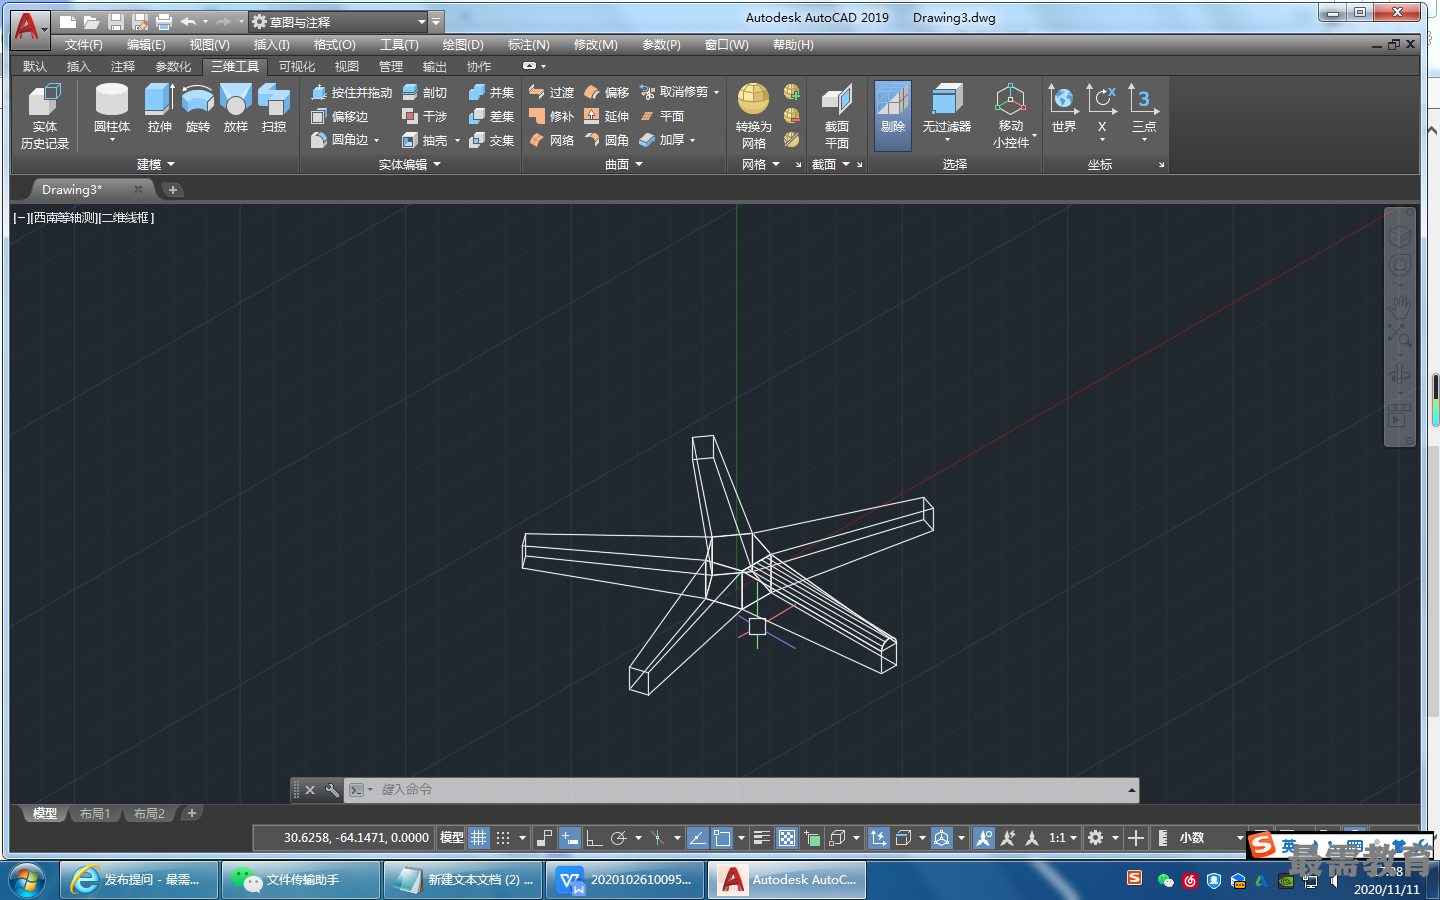Screen dimensions: 1440x900
Task: Open 文件传输助手 WeChat in taskbar
Action: (300, 880)
